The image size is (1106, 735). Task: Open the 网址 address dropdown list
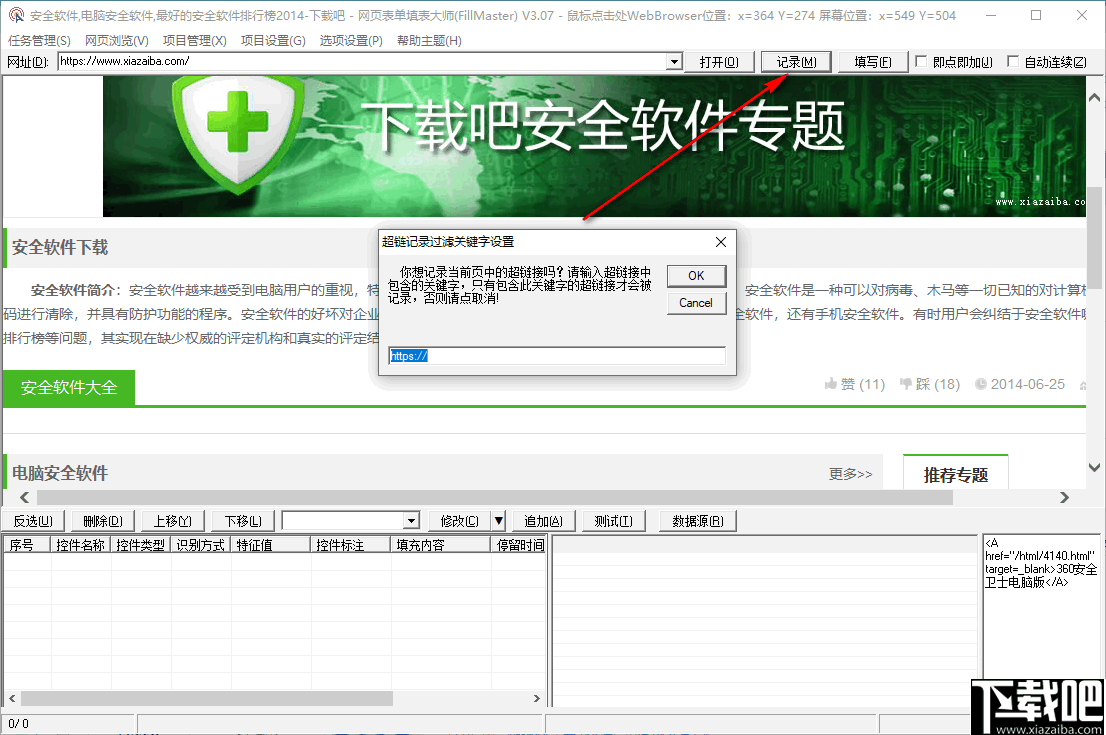[x=674, y=62]
